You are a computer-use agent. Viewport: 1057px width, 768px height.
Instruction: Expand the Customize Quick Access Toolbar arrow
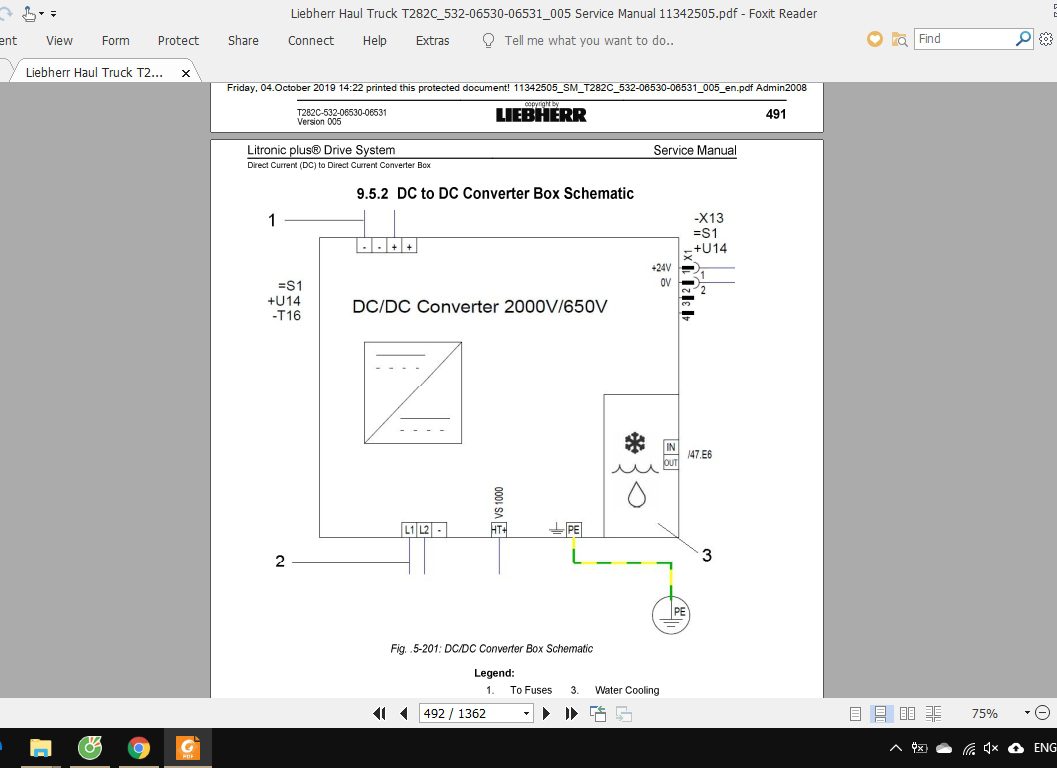pyautogui.click(x=53, y=13)
